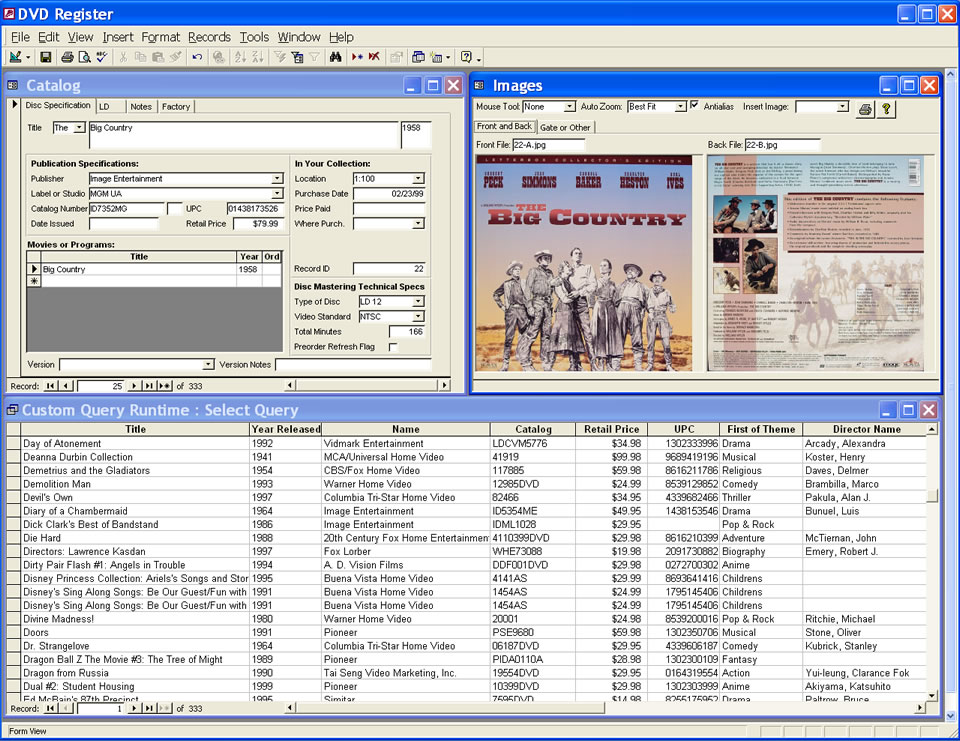Open Print Preview from the toolbar
960x741 pixels.
(84, 58)
